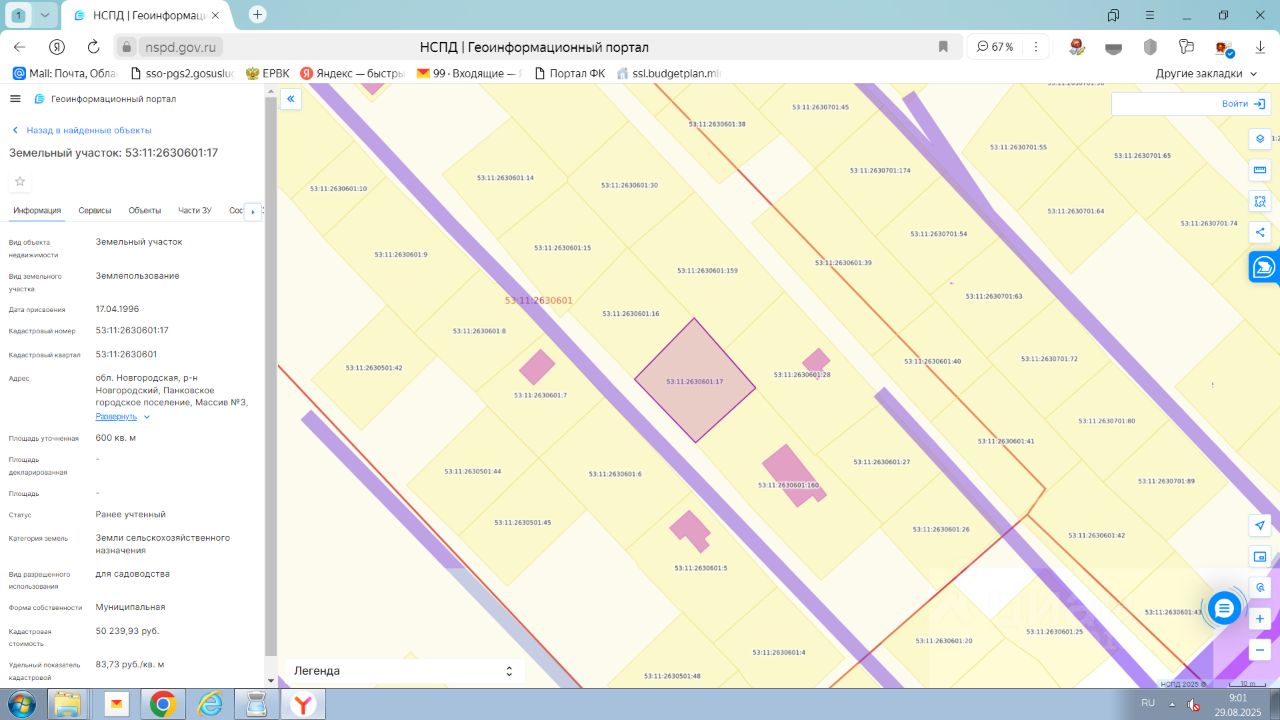The height and width of the screenshot is (720, 1280).
Task: Open the map layers panel
Action: [1260, 139]
